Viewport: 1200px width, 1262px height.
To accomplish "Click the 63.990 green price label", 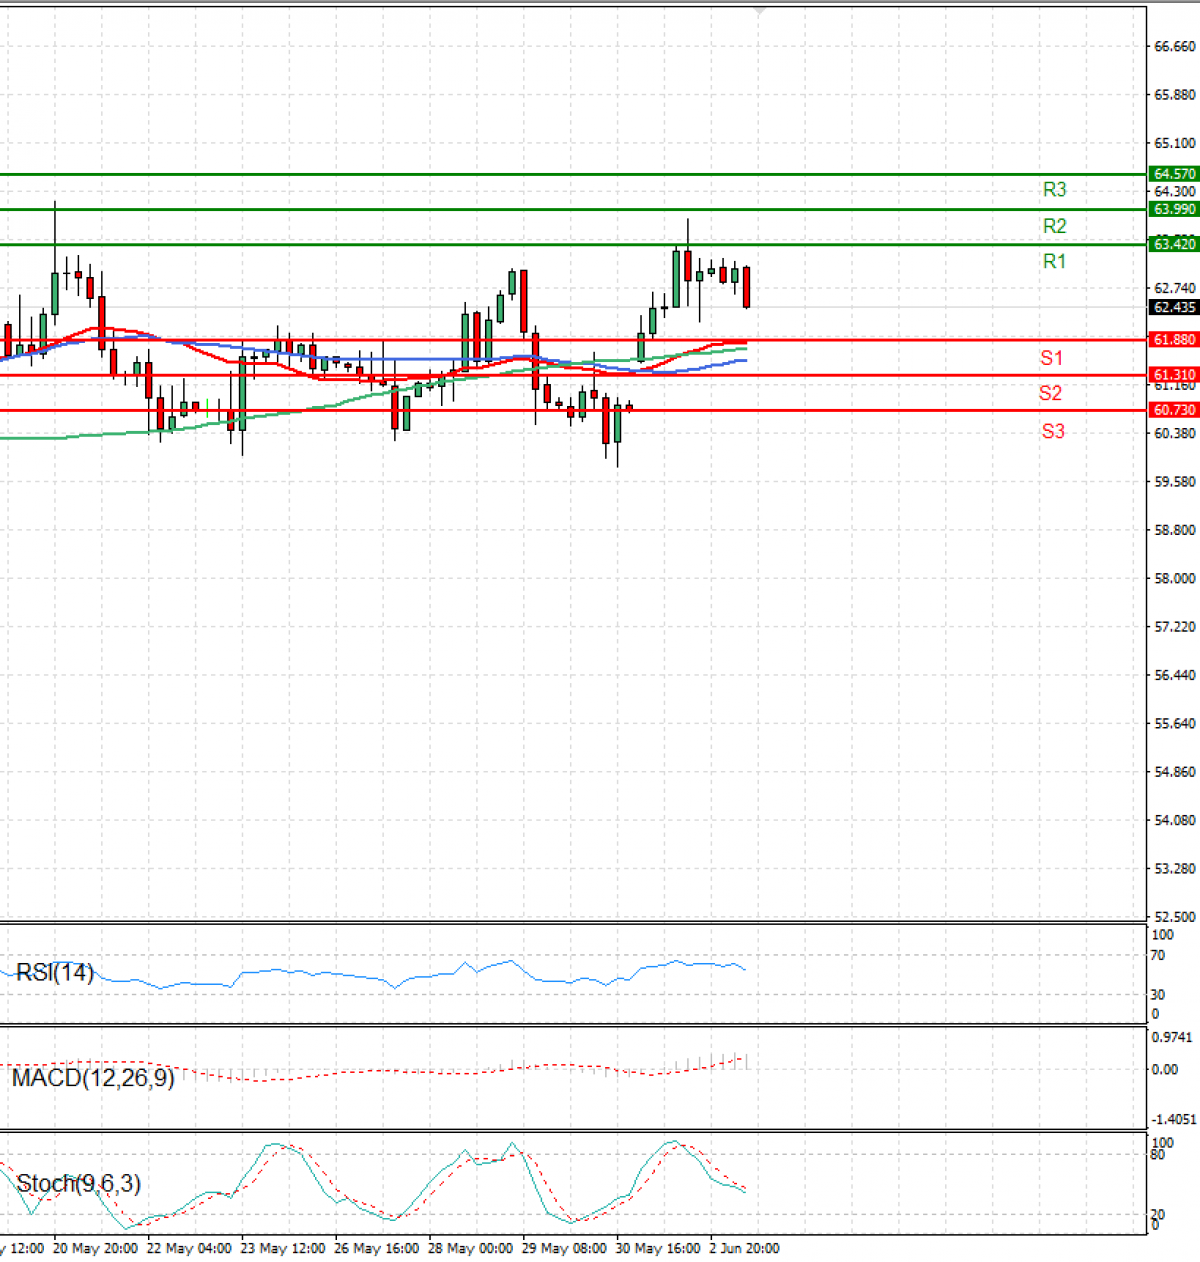I will click(x=1172, y=210).
